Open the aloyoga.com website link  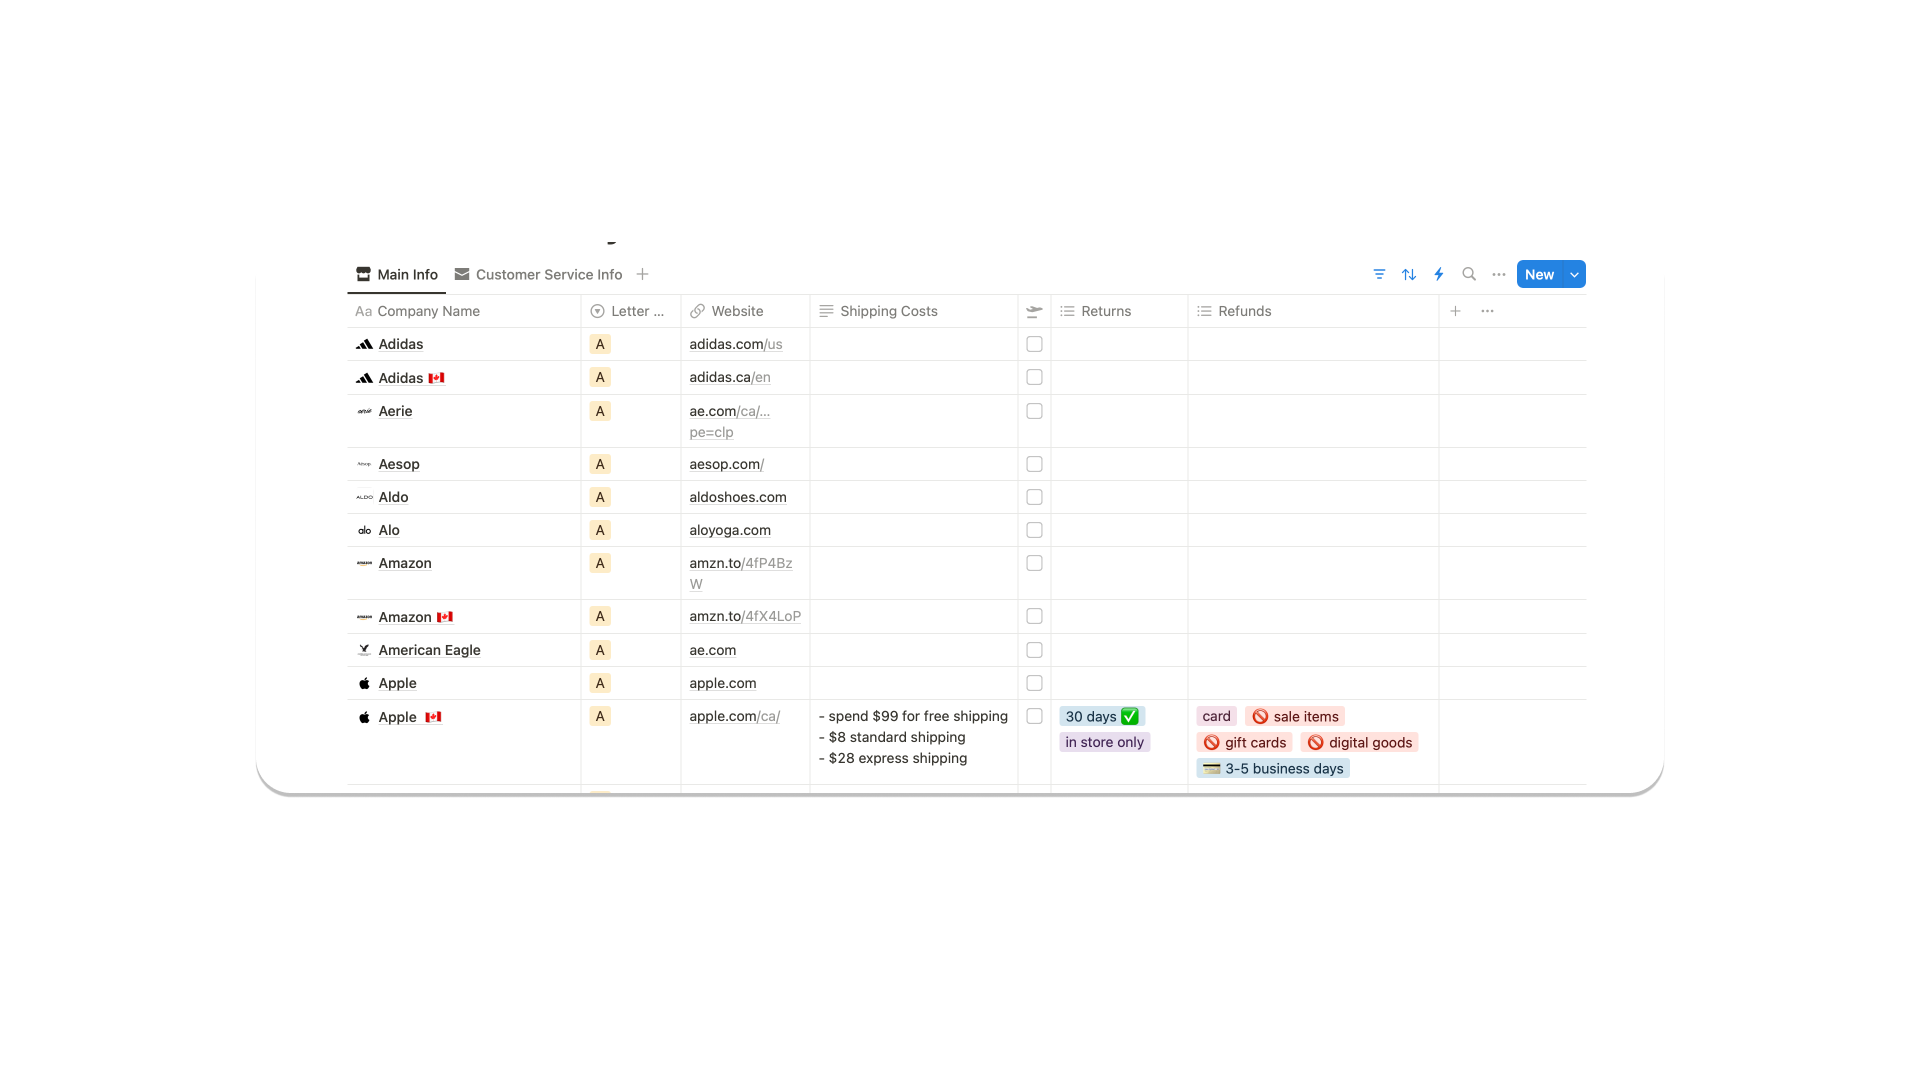tap(730, 530)
